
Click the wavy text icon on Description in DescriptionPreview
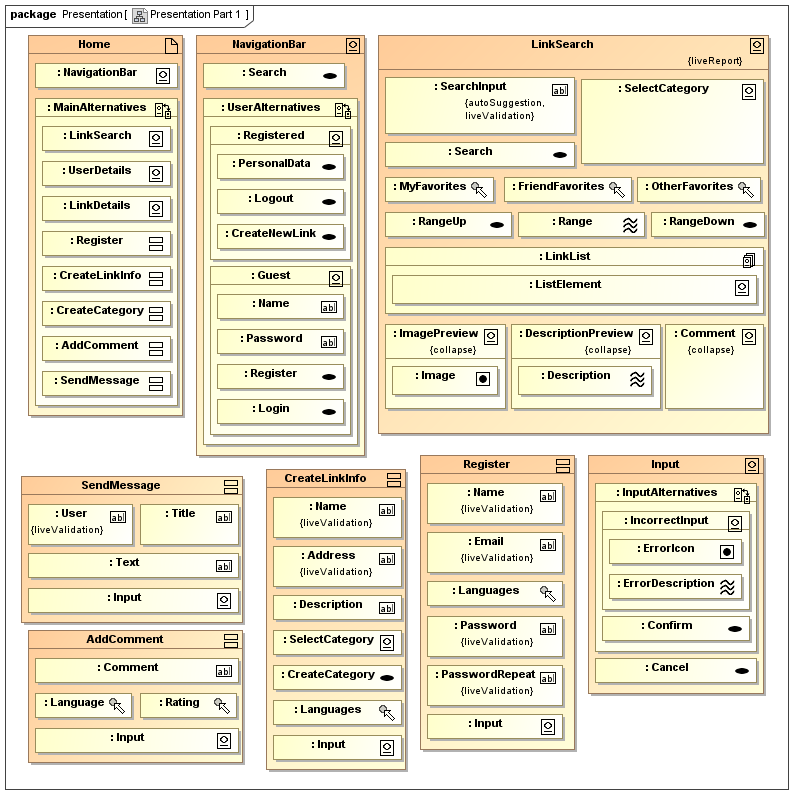pos(637,379)
